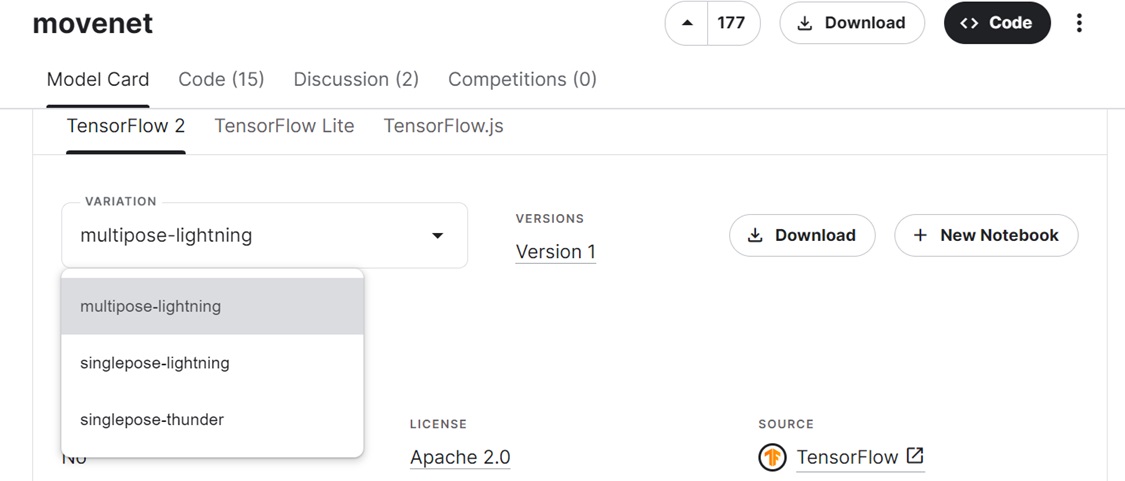Collapse the Variation dropdown arrow
Screen dimensions: 1125x481
[437, 235]
